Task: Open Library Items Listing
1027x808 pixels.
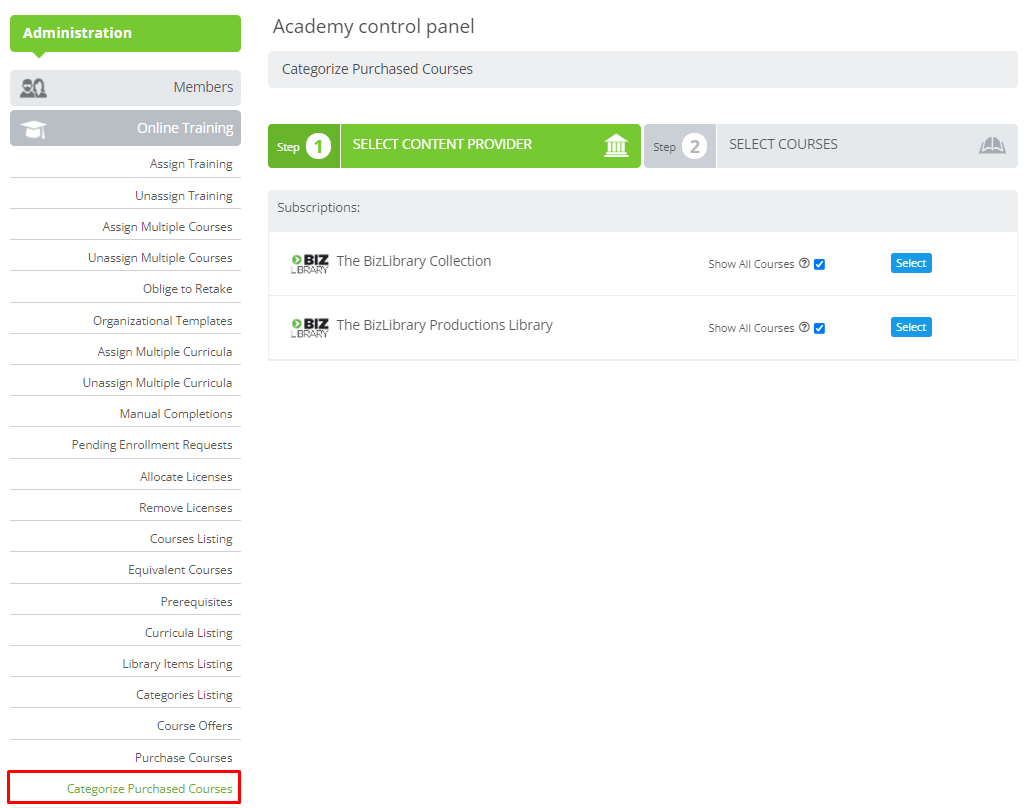Action: click(177, 664)
